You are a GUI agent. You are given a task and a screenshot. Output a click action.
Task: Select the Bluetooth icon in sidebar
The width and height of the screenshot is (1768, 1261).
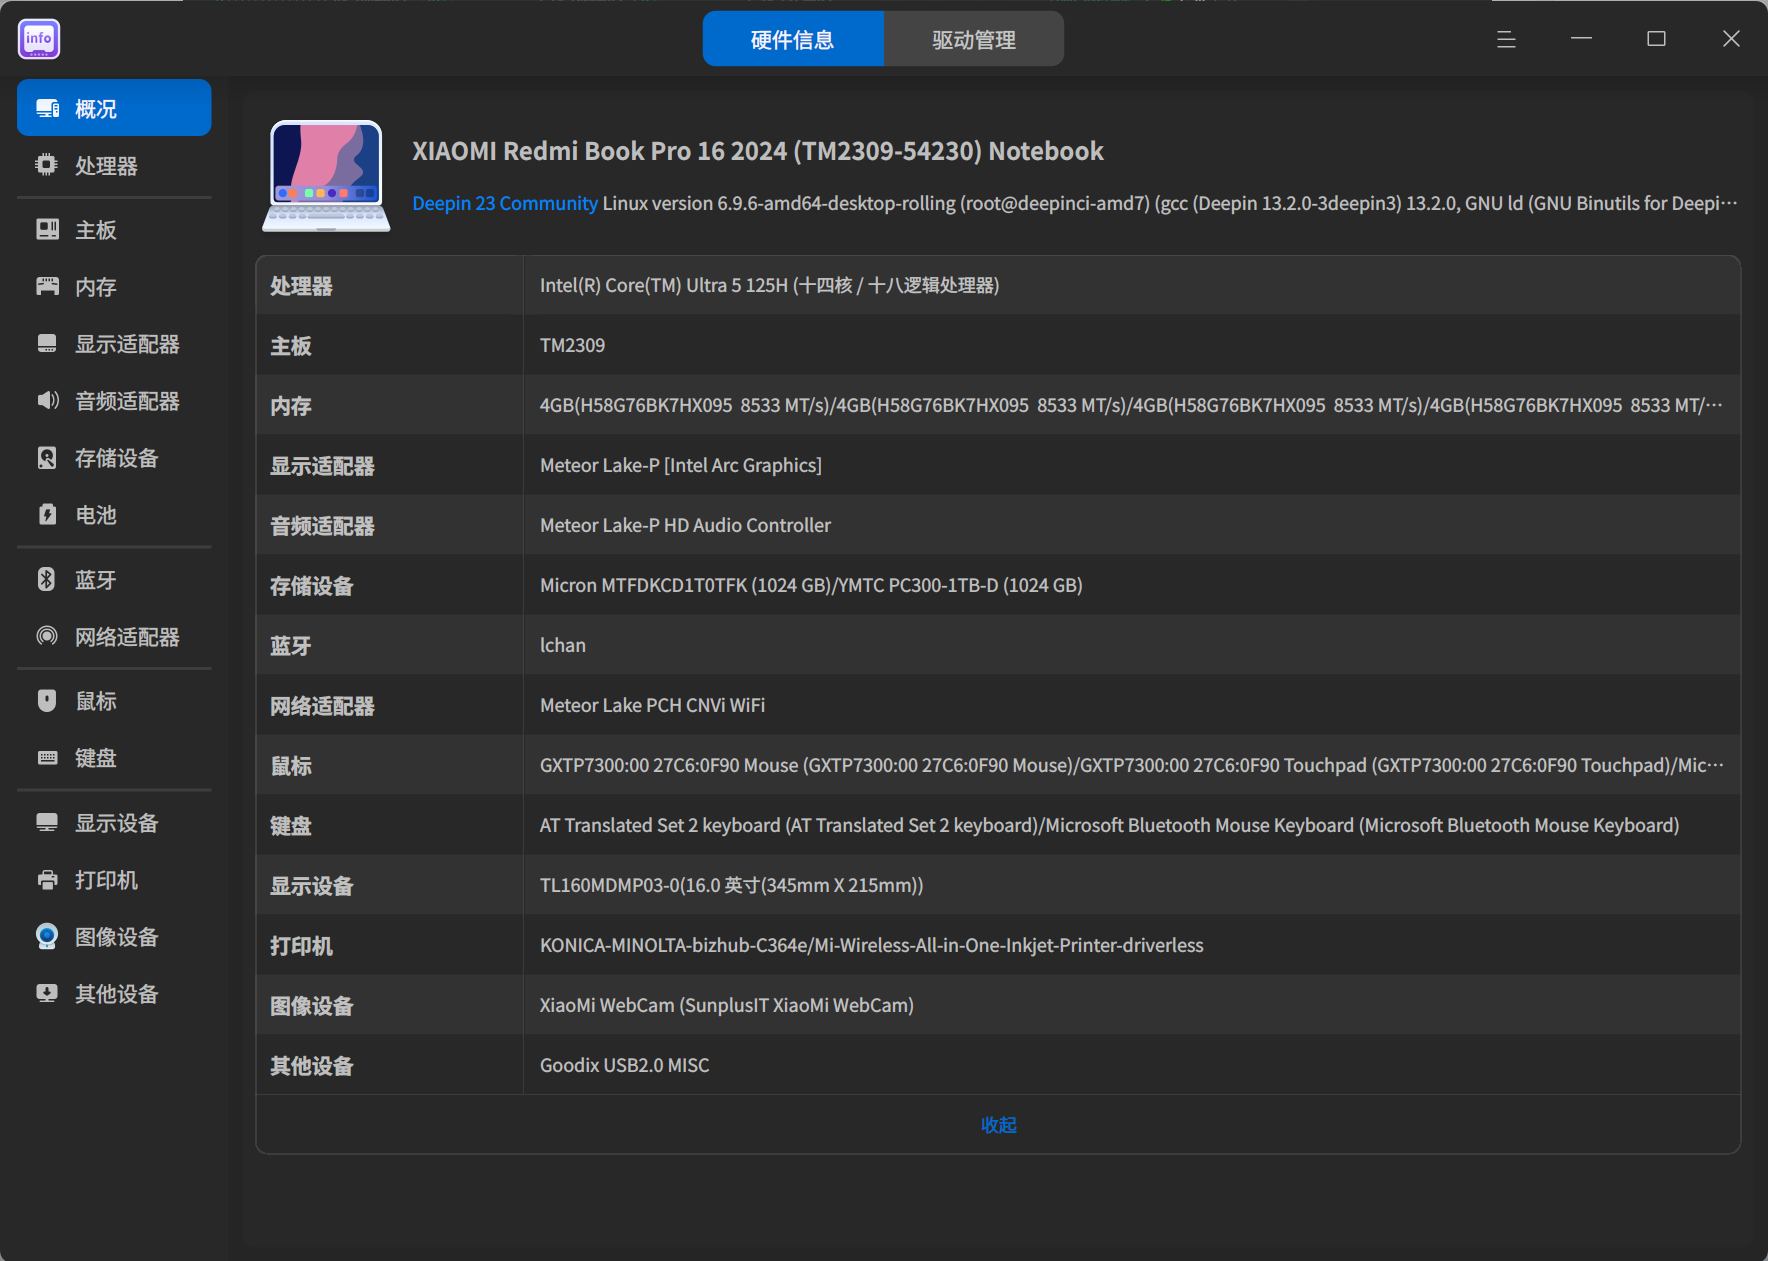click(x=47, y=579)
